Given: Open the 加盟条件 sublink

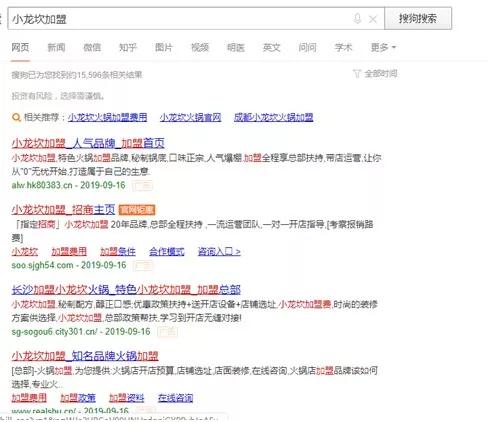Looking at the screenshot, I should click(x=118, y=251).
